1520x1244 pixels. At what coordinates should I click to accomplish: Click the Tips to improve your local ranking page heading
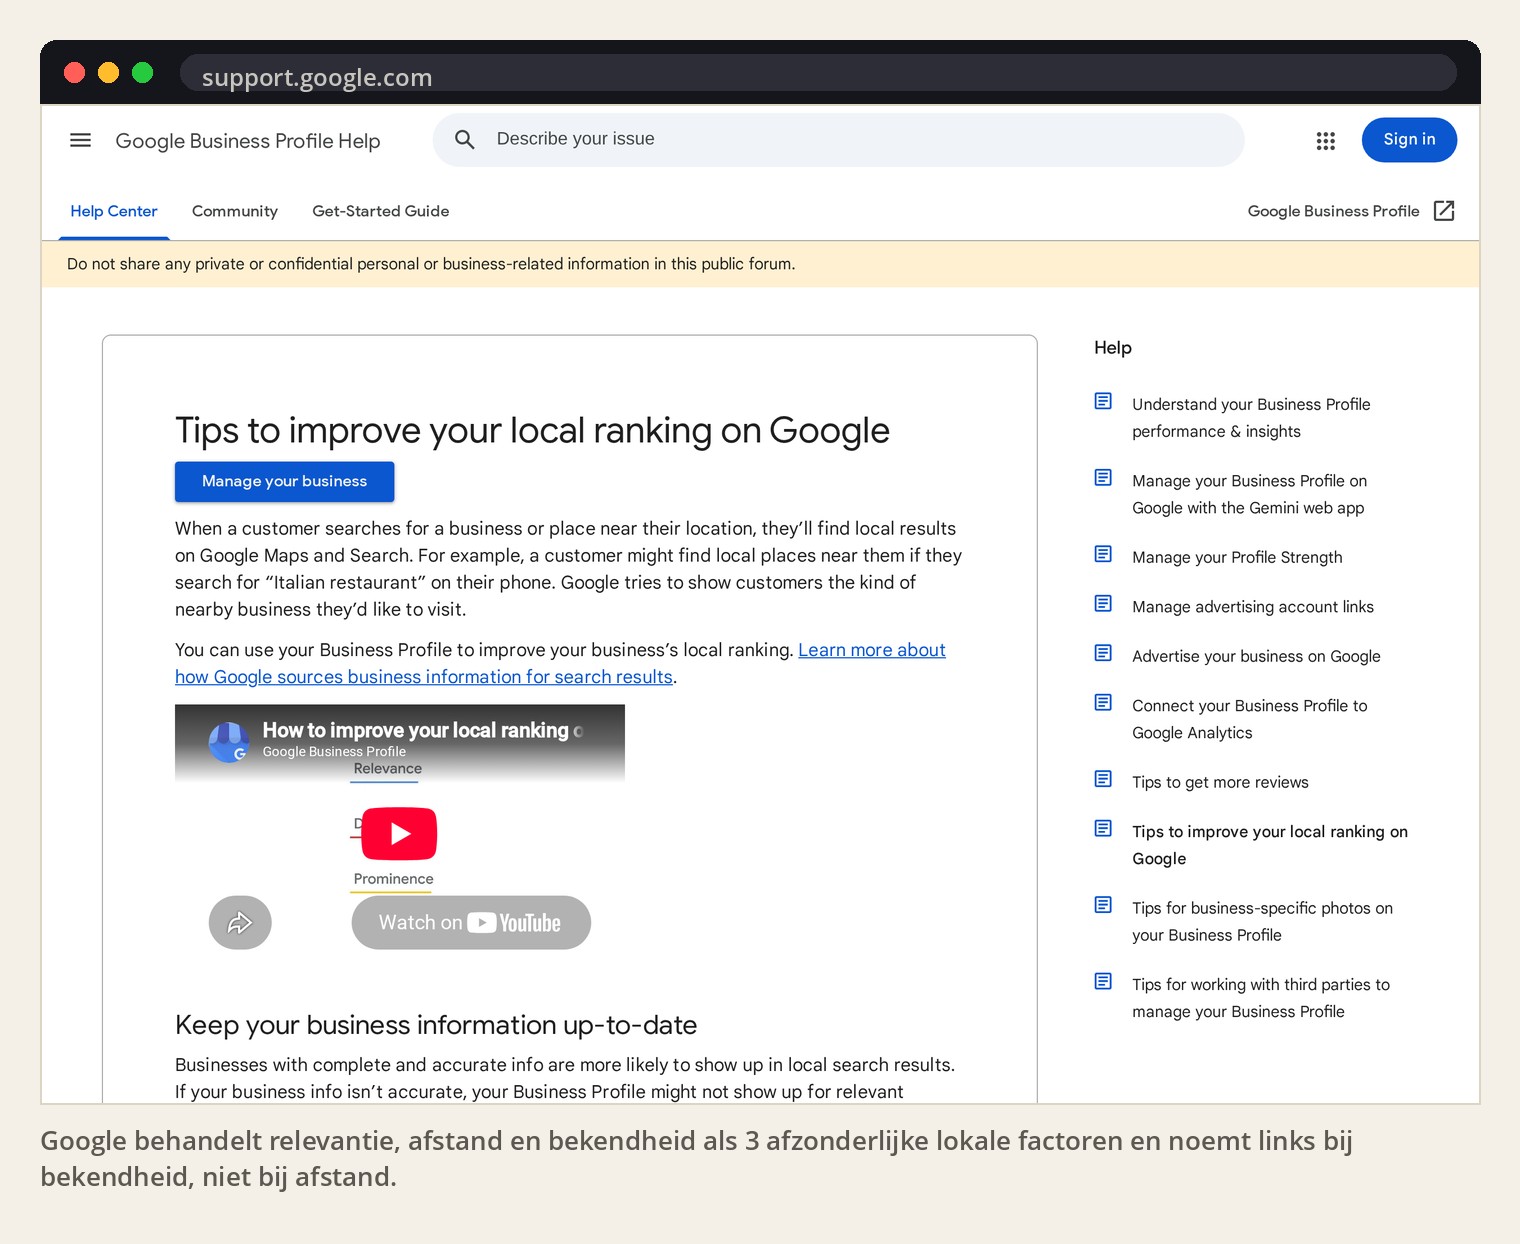[x=532, y=431]
